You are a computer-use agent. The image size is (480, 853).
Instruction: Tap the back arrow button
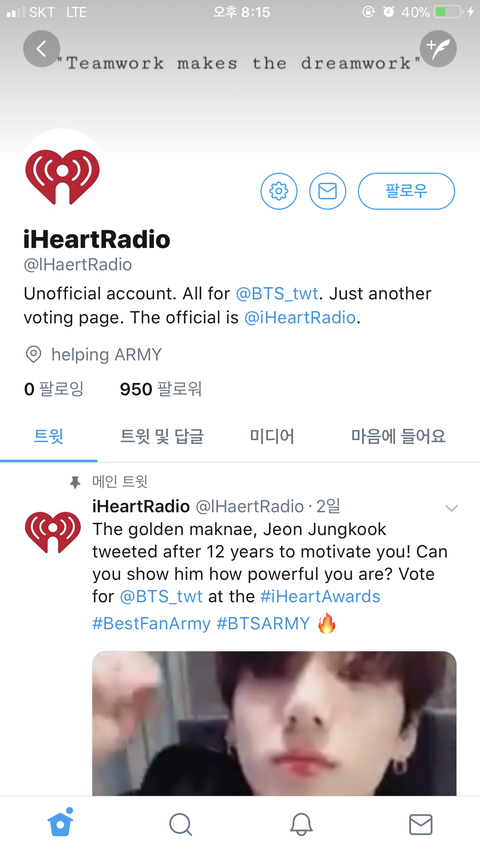click(x=41, y=49)
